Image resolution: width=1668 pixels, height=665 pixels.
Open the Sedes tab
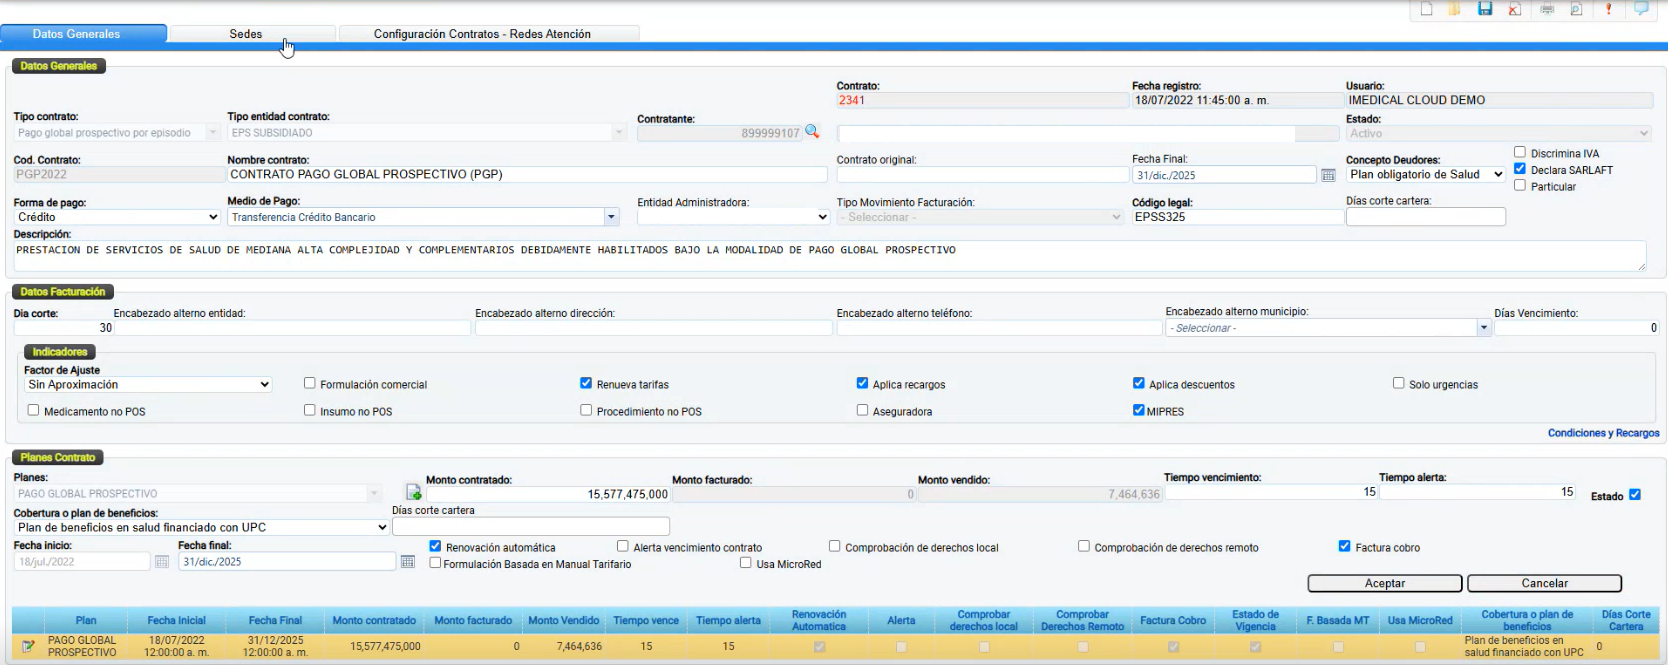click(252, 34)
